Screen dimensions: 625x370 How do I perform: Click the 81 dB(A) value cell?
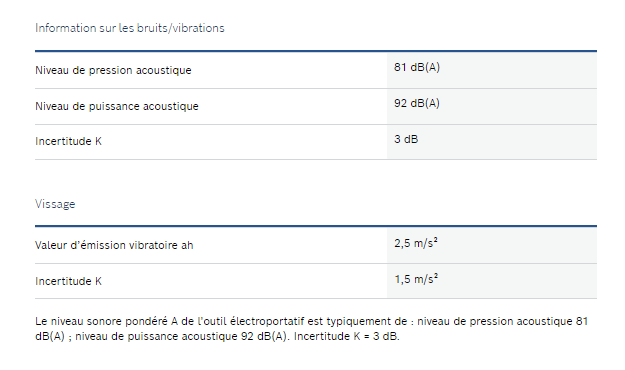click(491, 70)
